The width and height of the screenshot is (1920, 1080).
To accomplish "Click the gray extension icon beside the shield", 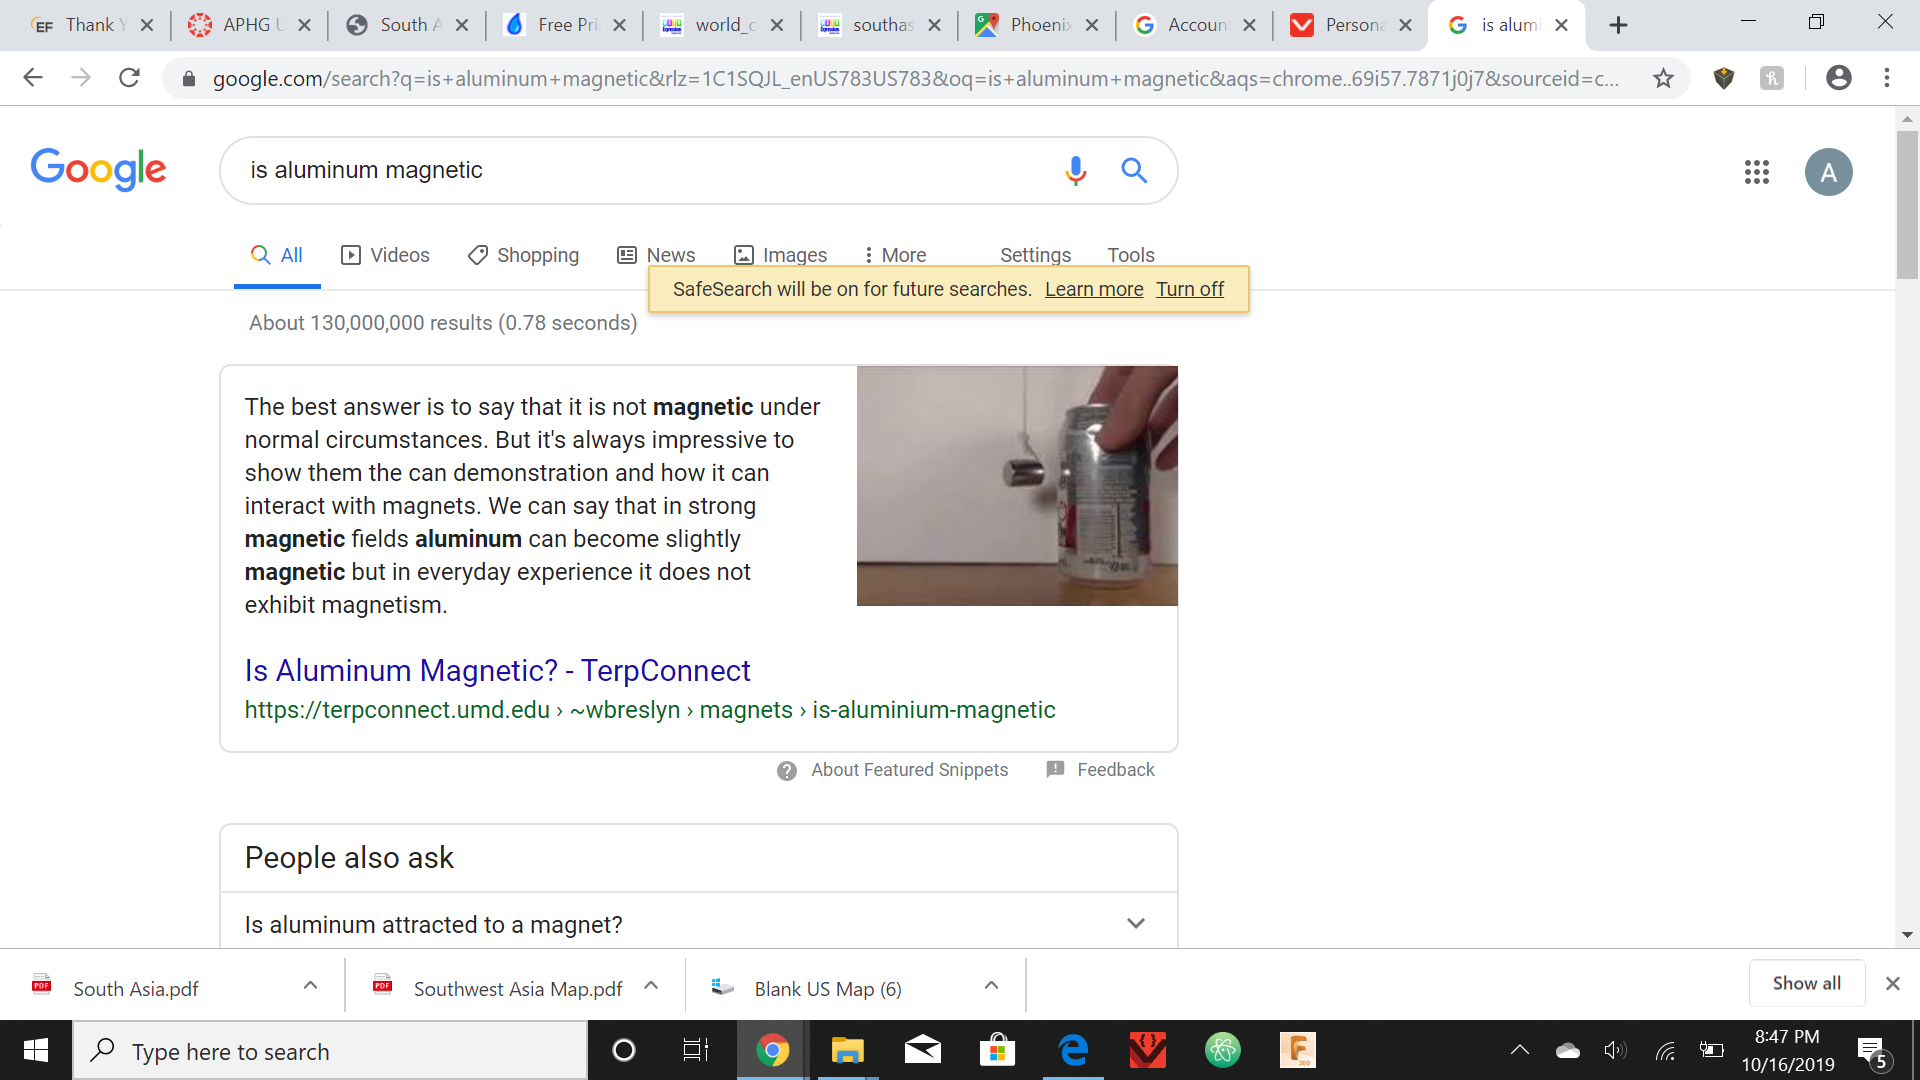I will click(x=1772, y=78).
